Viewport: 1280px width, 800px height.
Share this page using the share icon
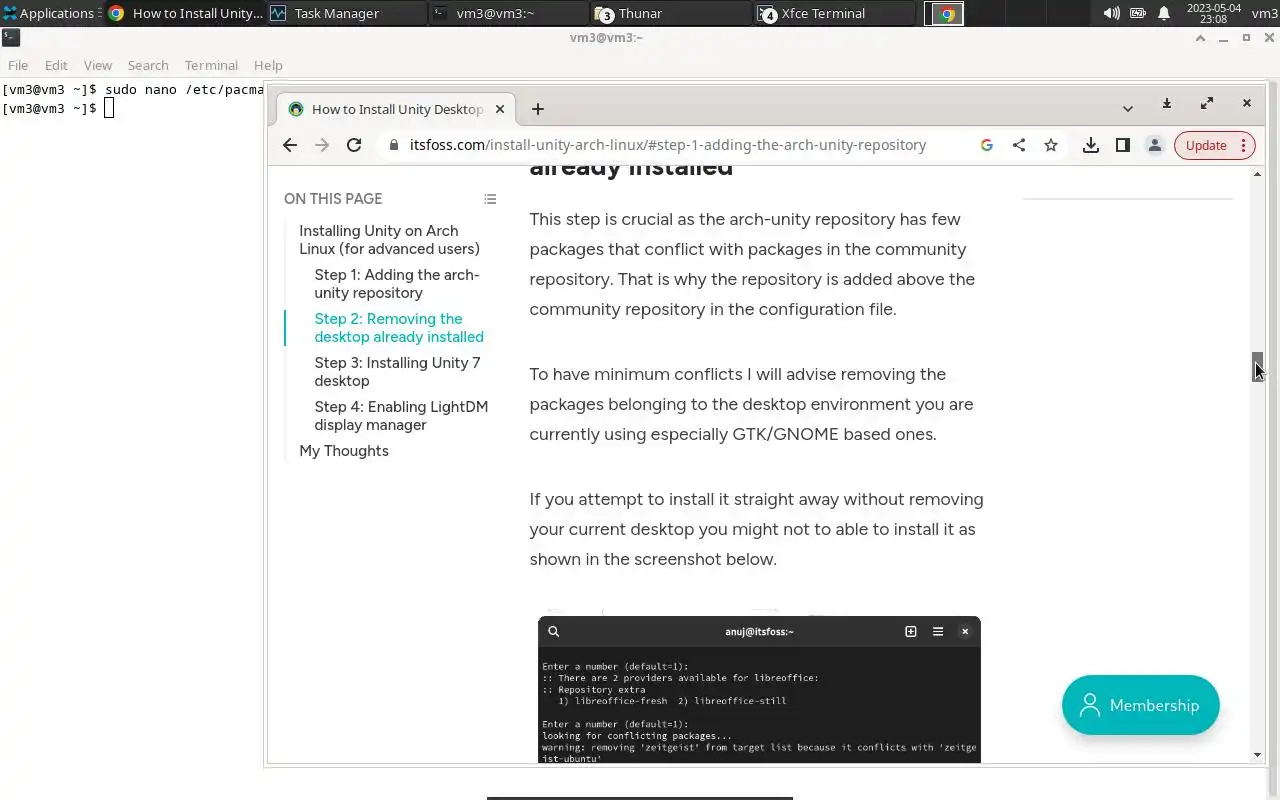pyautogui.click(x=1019, y=145)
